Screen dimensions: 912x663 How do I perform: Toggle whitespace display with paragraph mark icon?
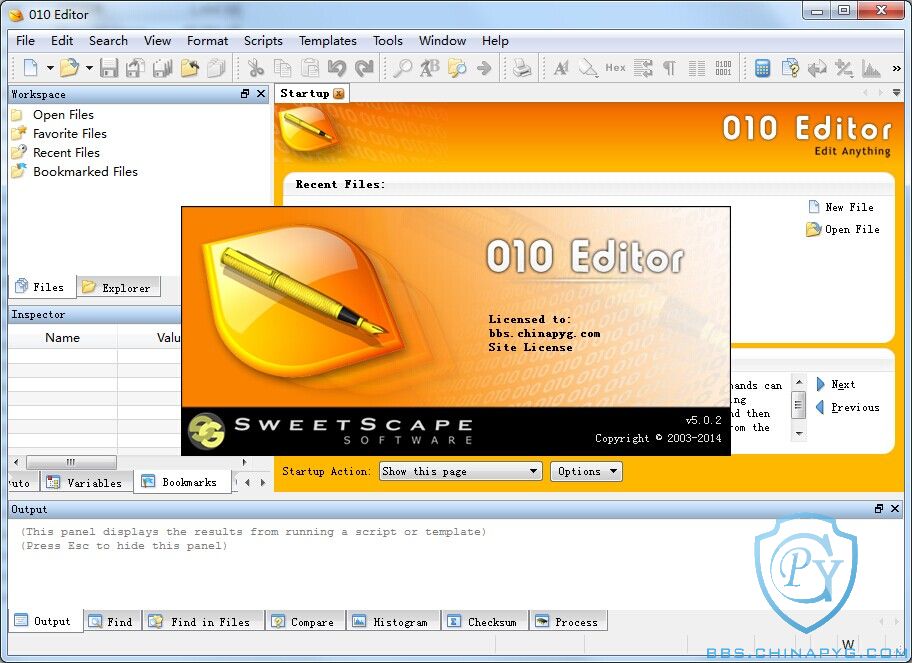pos(669,68)
